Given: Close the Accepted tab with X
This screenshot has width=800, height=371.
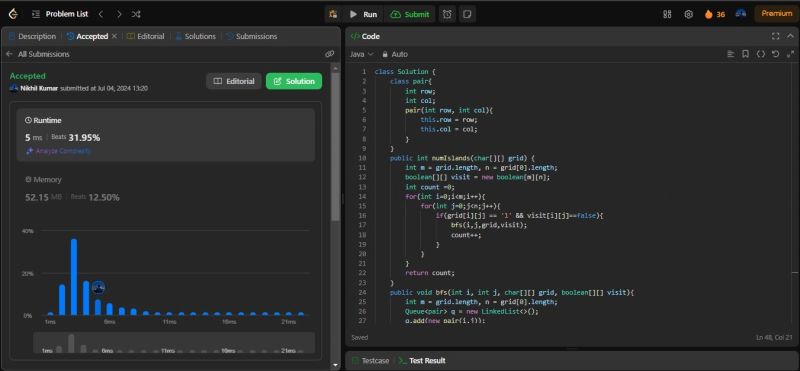Looking at the screenshot, I should [114, 36].
